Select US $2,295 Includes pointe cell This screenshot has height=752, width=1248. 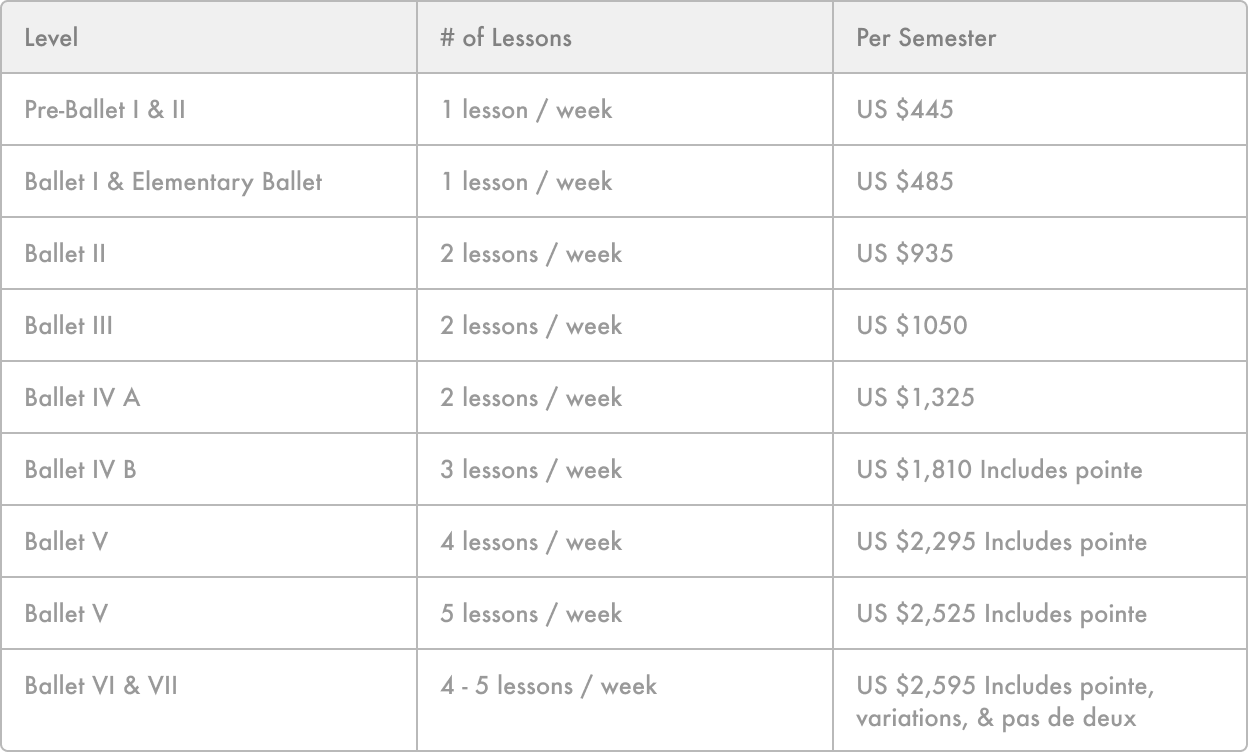1001,542
